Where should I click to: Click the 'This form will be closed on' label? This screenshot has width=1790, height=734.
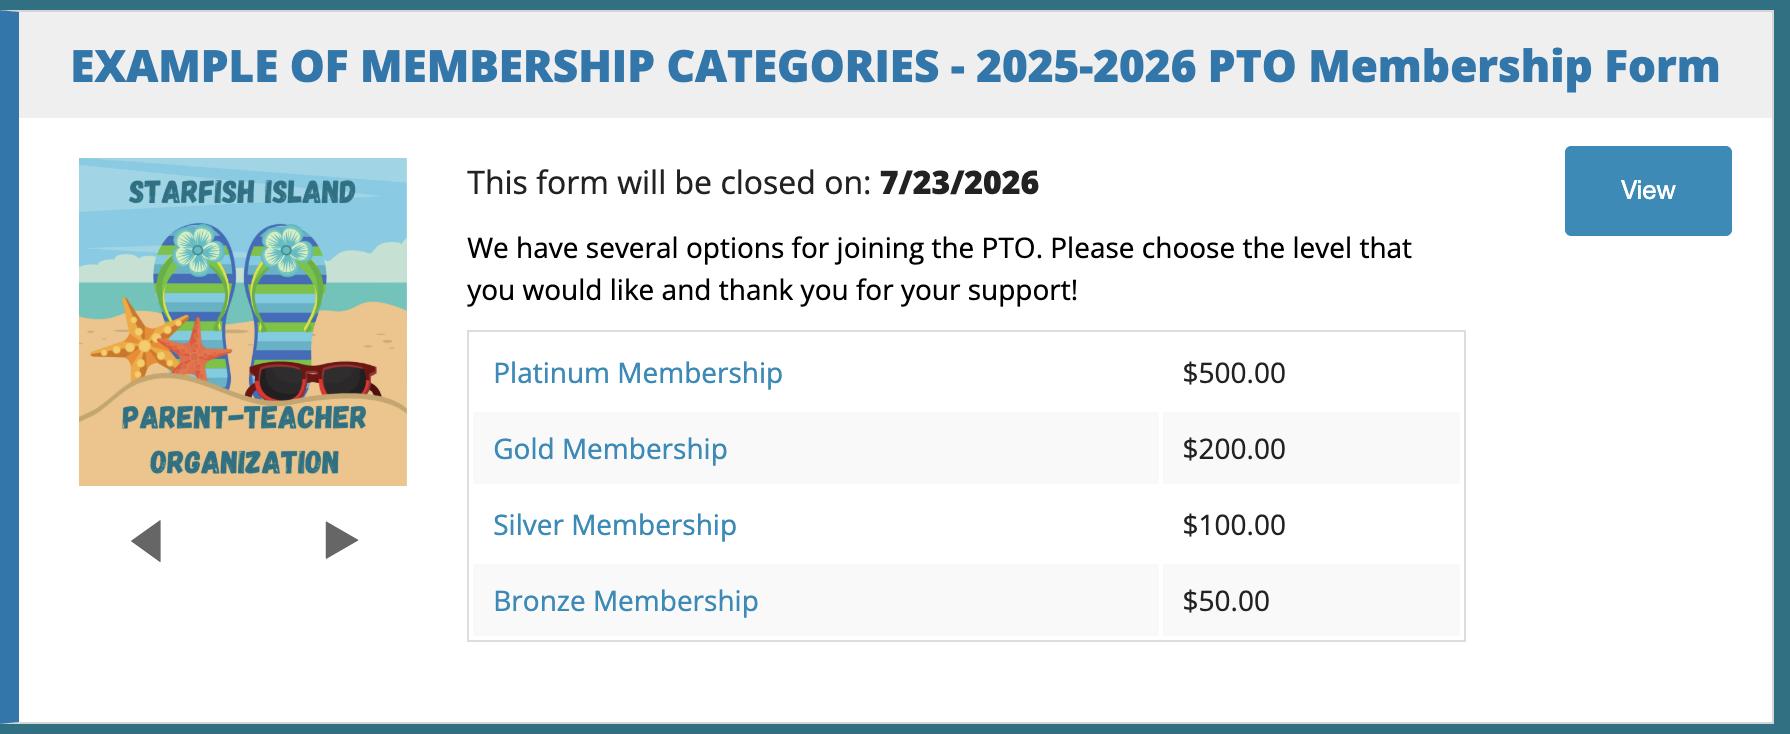point(669,183)
